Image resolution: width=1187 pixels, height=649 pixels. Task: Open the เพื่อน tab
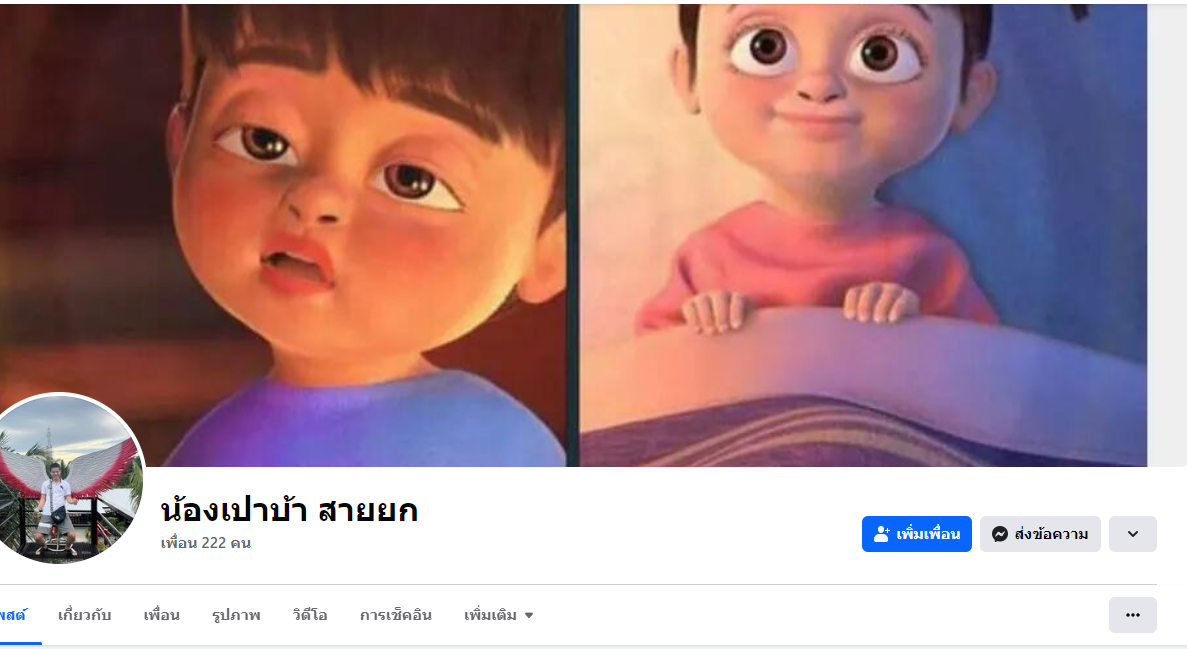161,615
